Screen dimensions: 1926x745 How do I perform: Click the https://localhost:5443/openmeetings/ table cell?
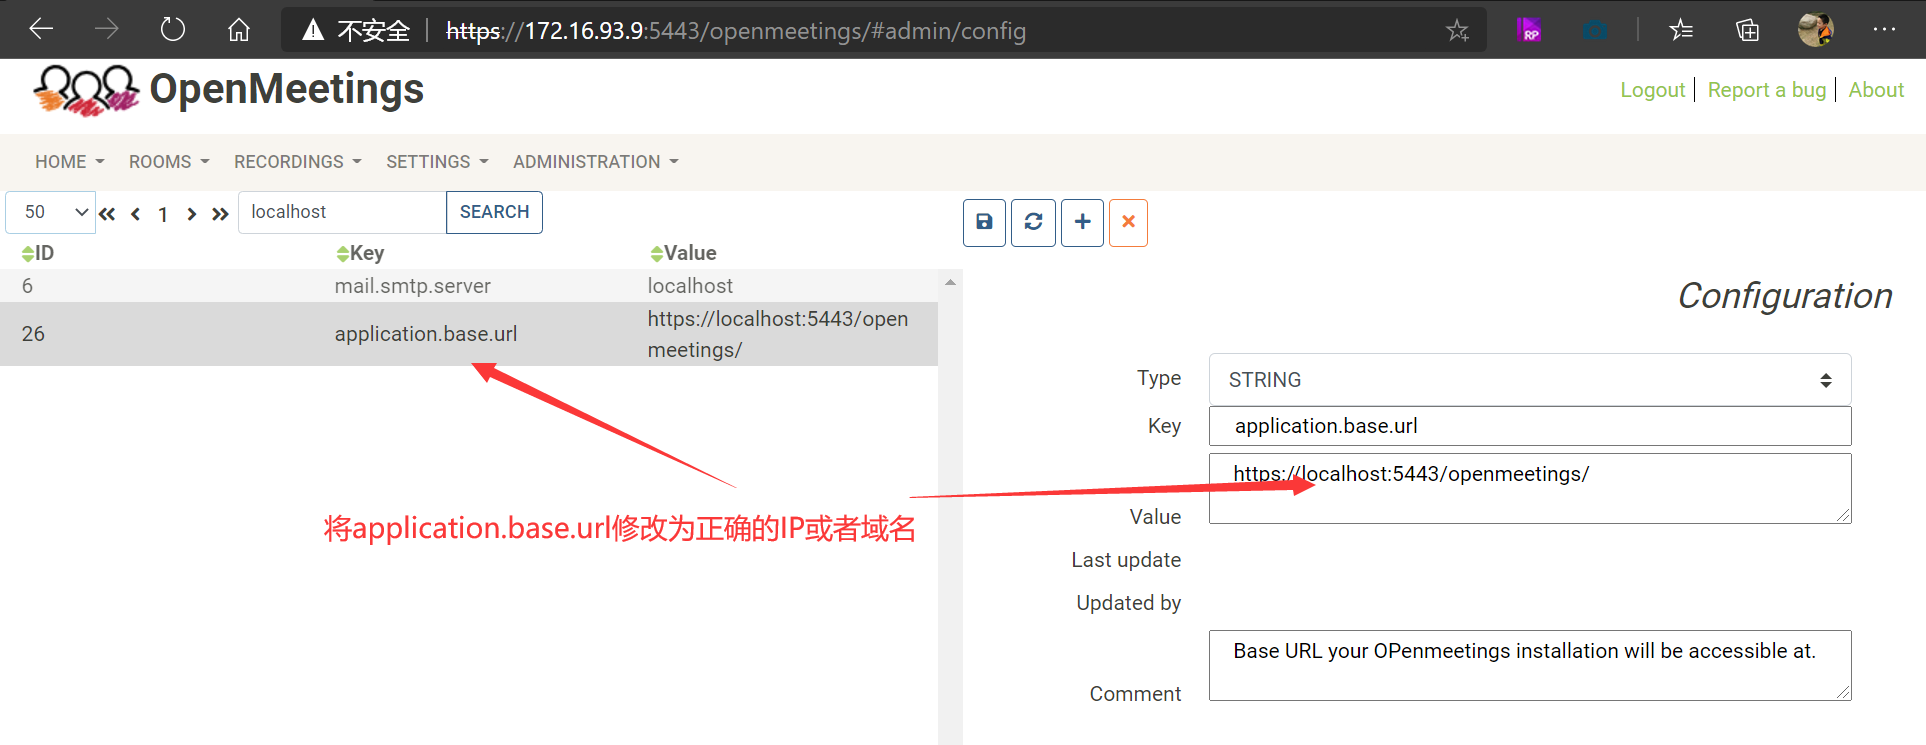[x=778, y=334]
